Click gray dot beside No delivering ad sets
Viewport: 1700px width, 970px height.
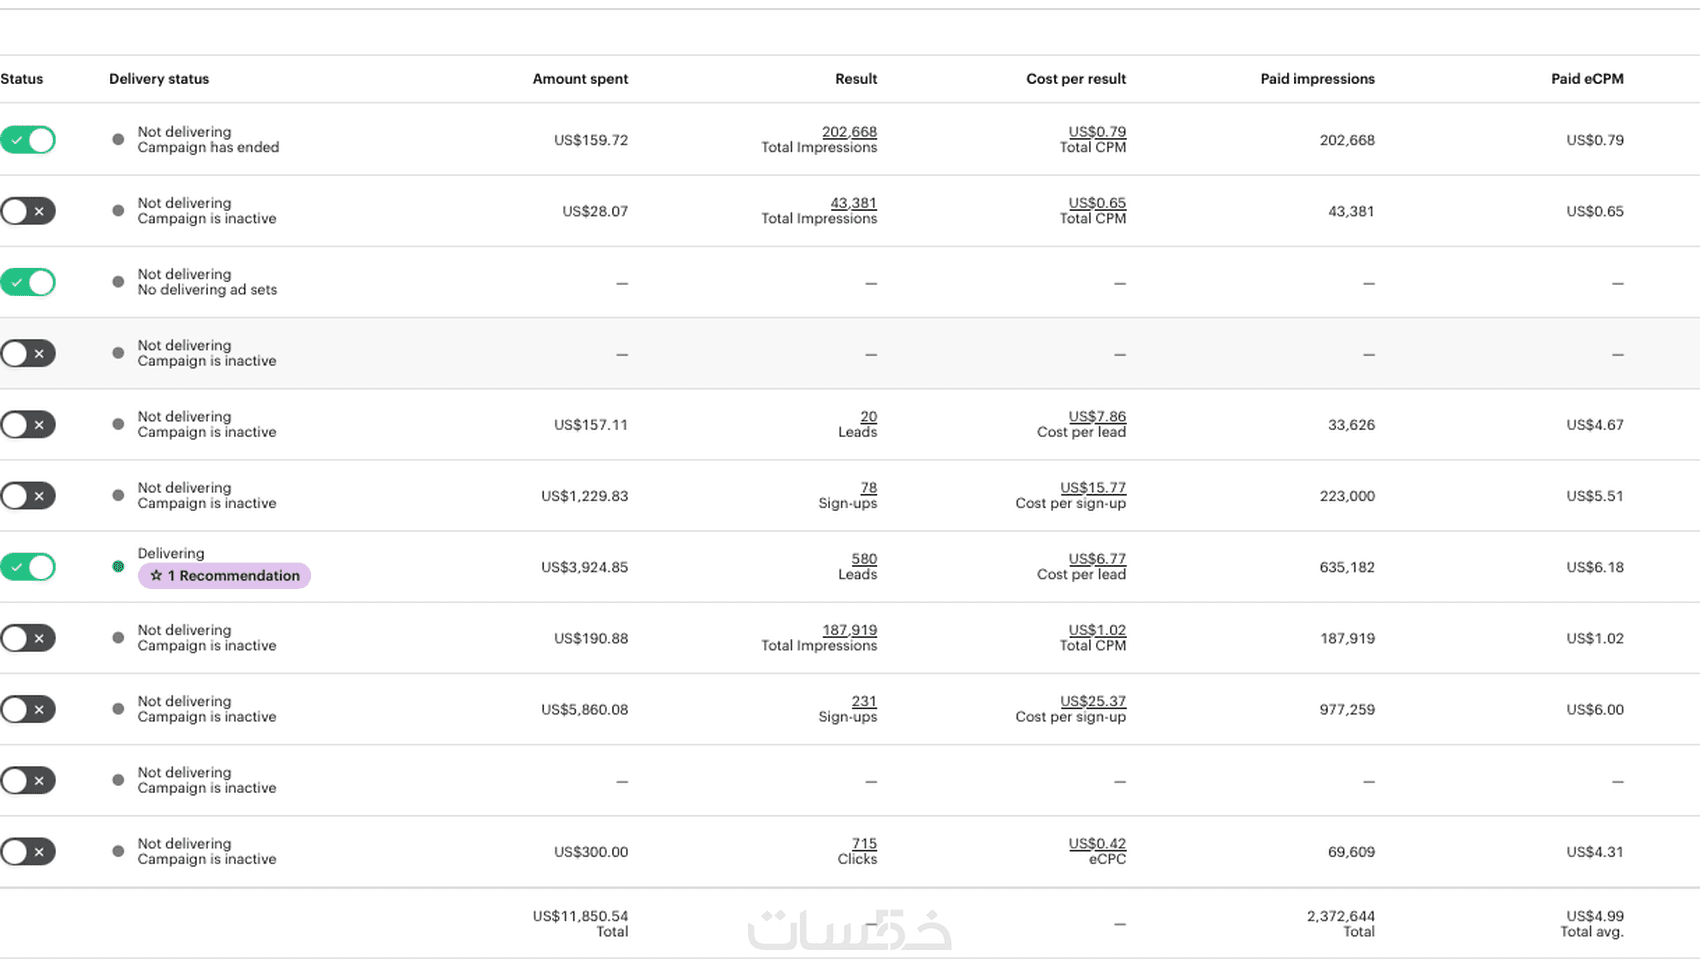[118, 282]
